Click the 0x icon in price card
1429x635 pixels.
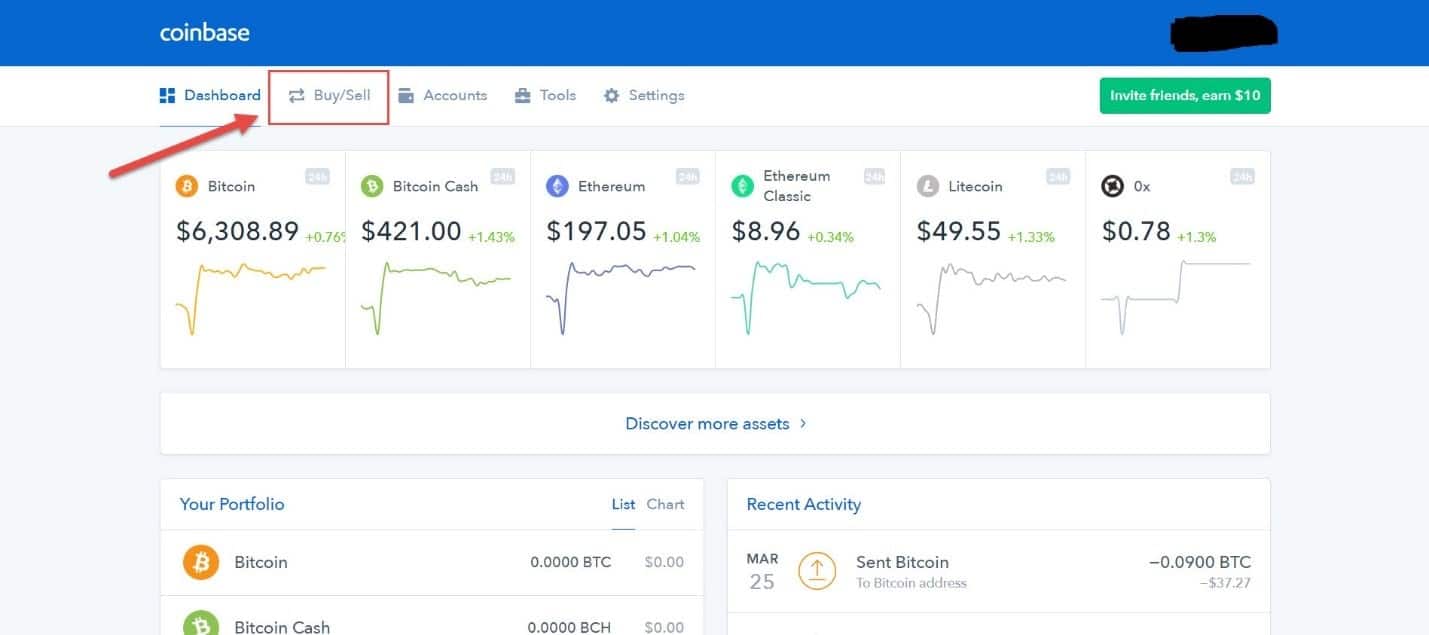coord(1113,186)
